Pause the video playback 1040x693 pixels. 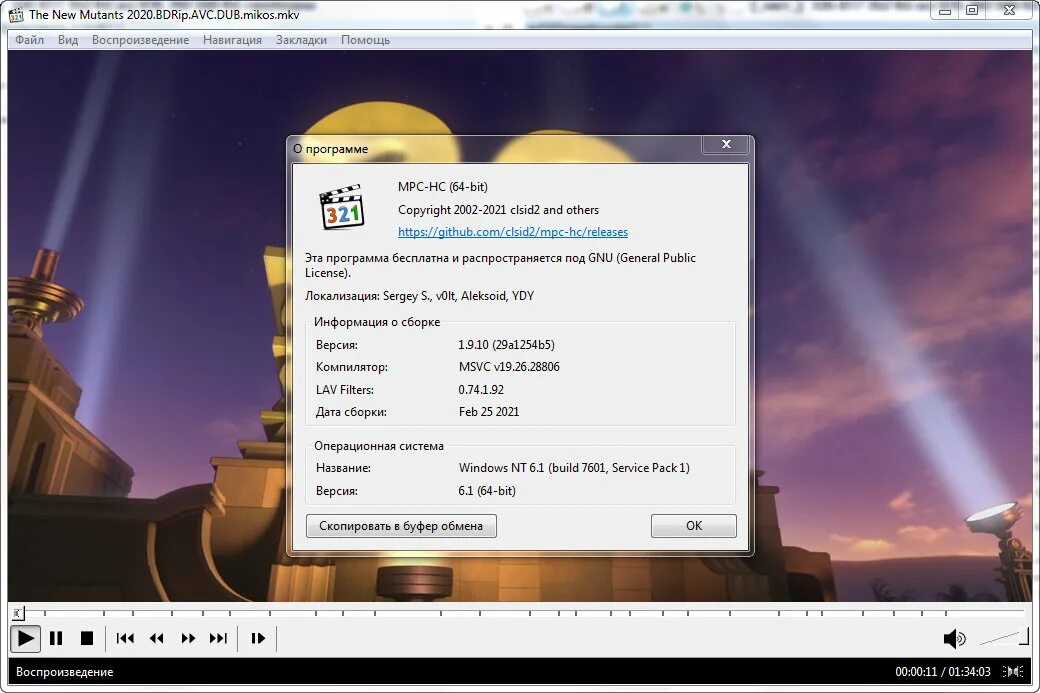coord(56,638)
